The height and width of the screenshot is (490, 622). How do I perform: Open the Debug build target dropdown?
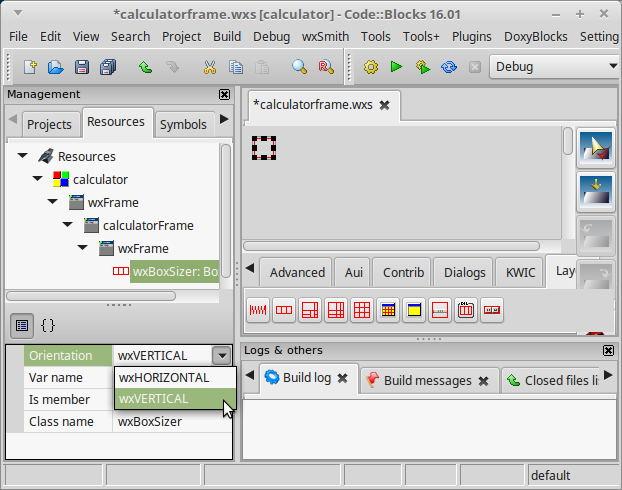pos(554,67)
